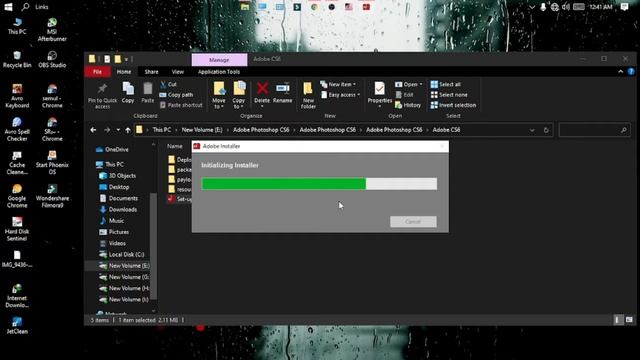Open the File menu tab
Screen dimensions: 640x360
click(97, 72)
